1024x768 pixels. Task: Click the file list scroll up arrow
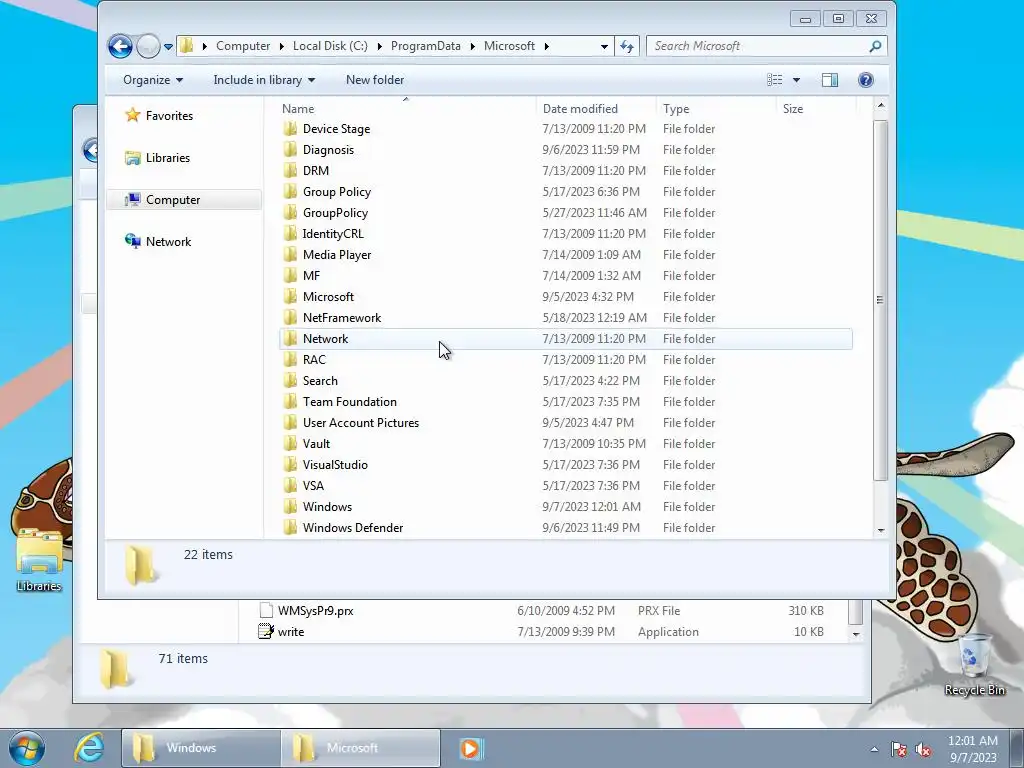point(881,106)
